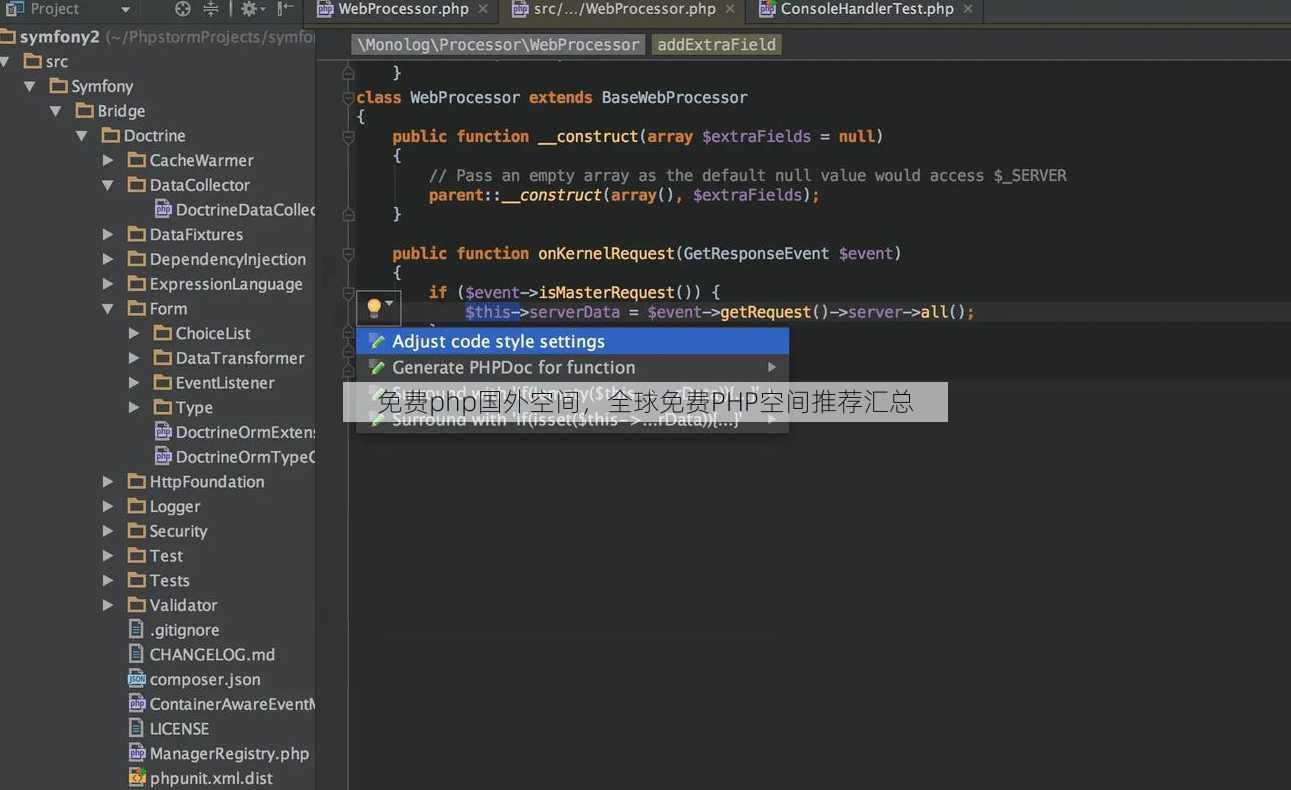Image resolution: width=1291 pixels, height=790 pixels.
Task: Click the ManagerRegistry.php file icon
Action: (x=137, y=753)
